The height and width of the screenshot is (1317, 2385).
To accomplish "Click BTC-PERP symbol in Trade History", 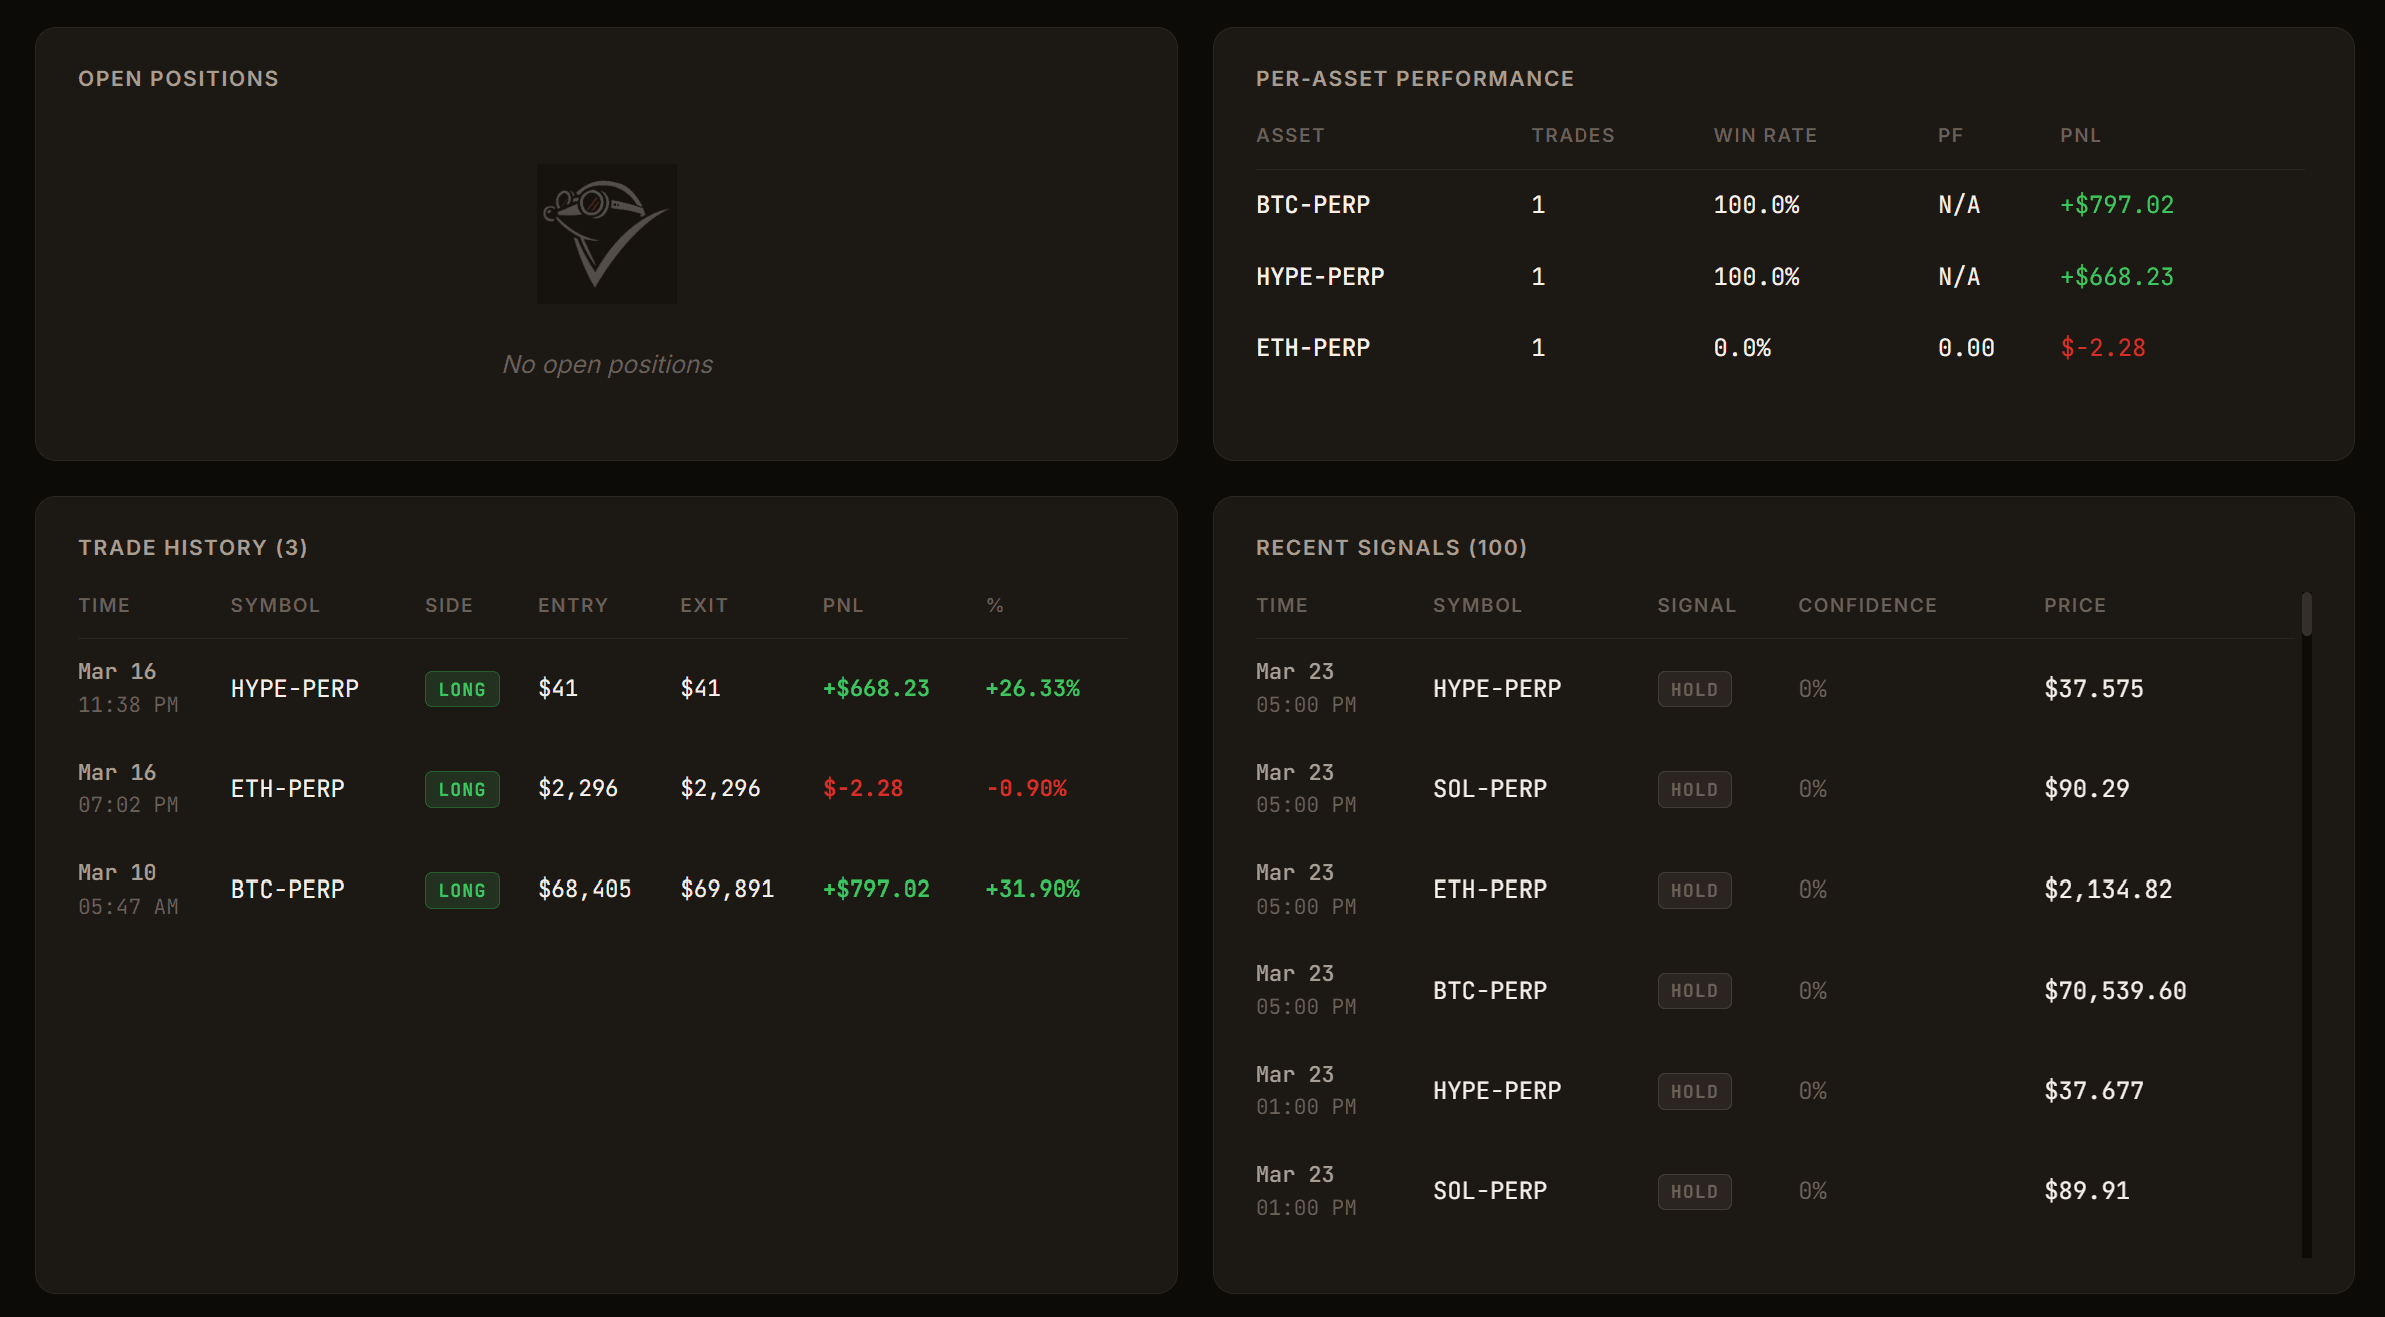I will click(x=288, y=890).
